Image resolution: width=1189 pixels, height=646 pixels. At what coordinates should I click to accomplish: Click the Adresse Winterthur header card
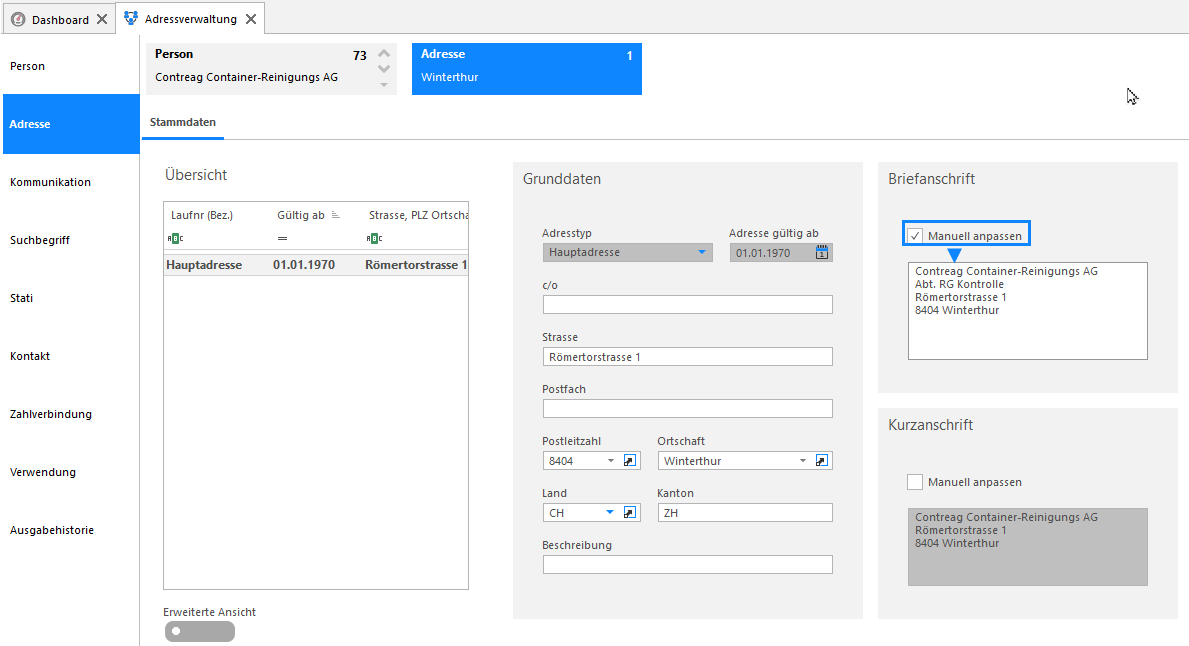click(x=526, y=68)
